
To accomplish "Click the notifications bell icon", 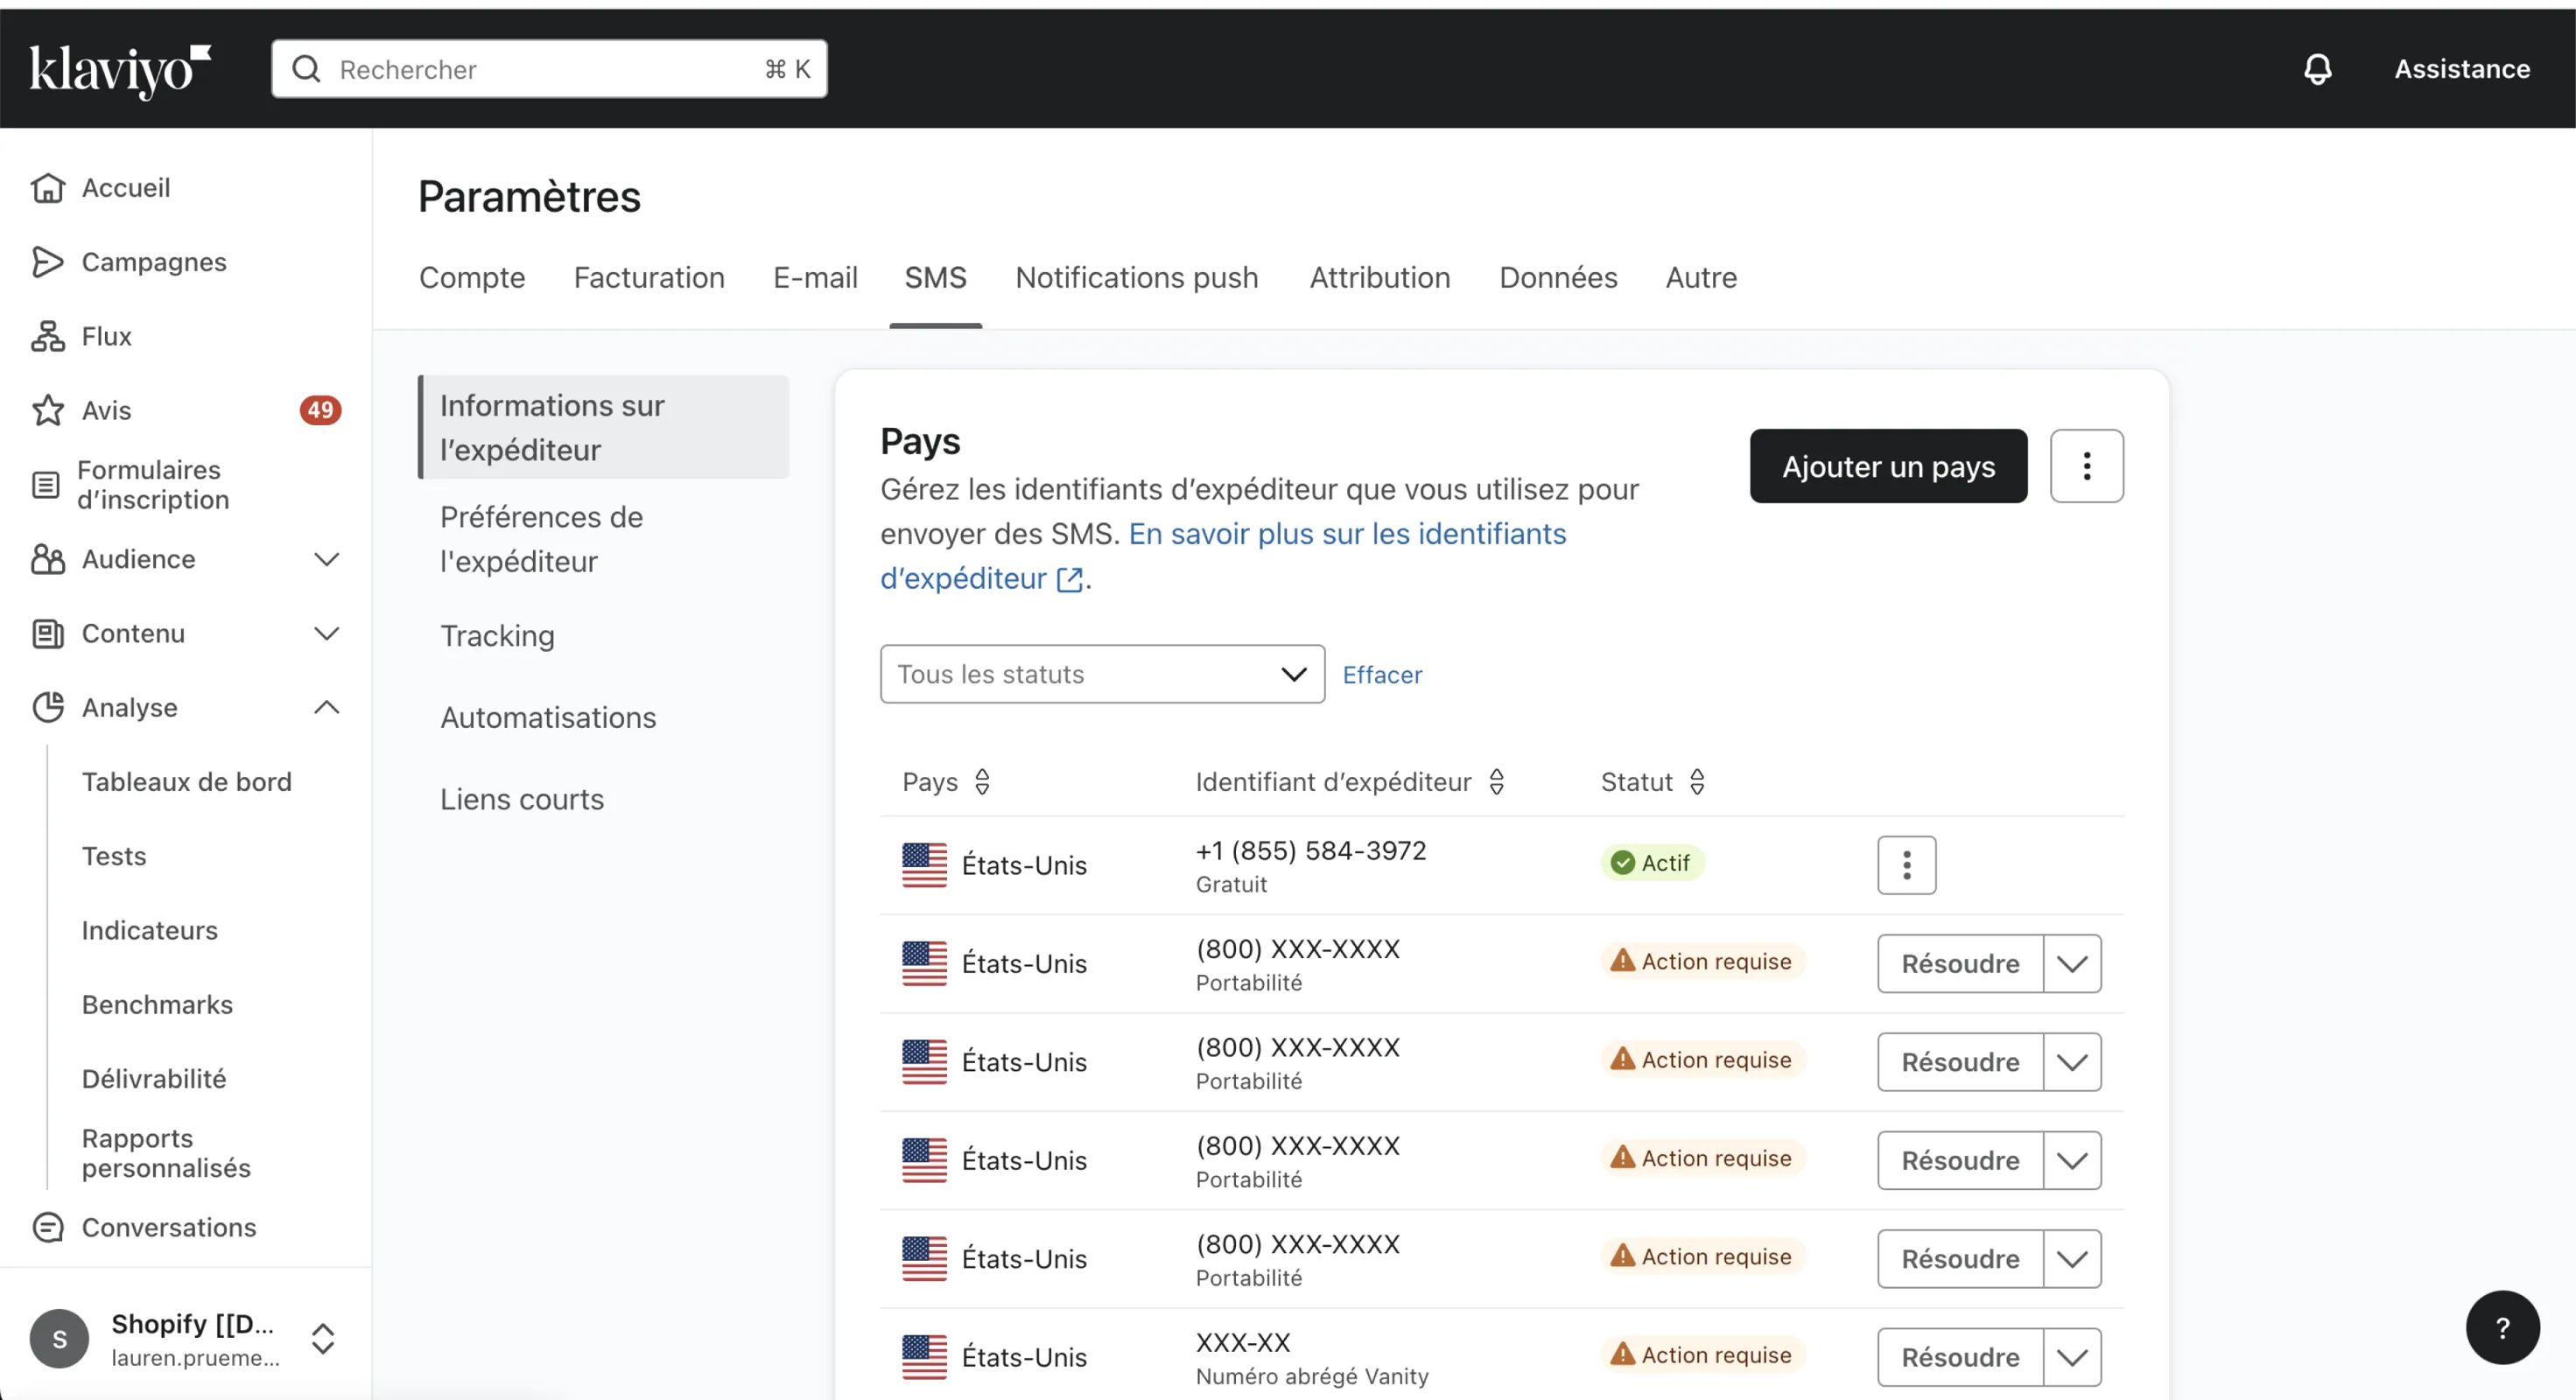I will click(2317, 69).
